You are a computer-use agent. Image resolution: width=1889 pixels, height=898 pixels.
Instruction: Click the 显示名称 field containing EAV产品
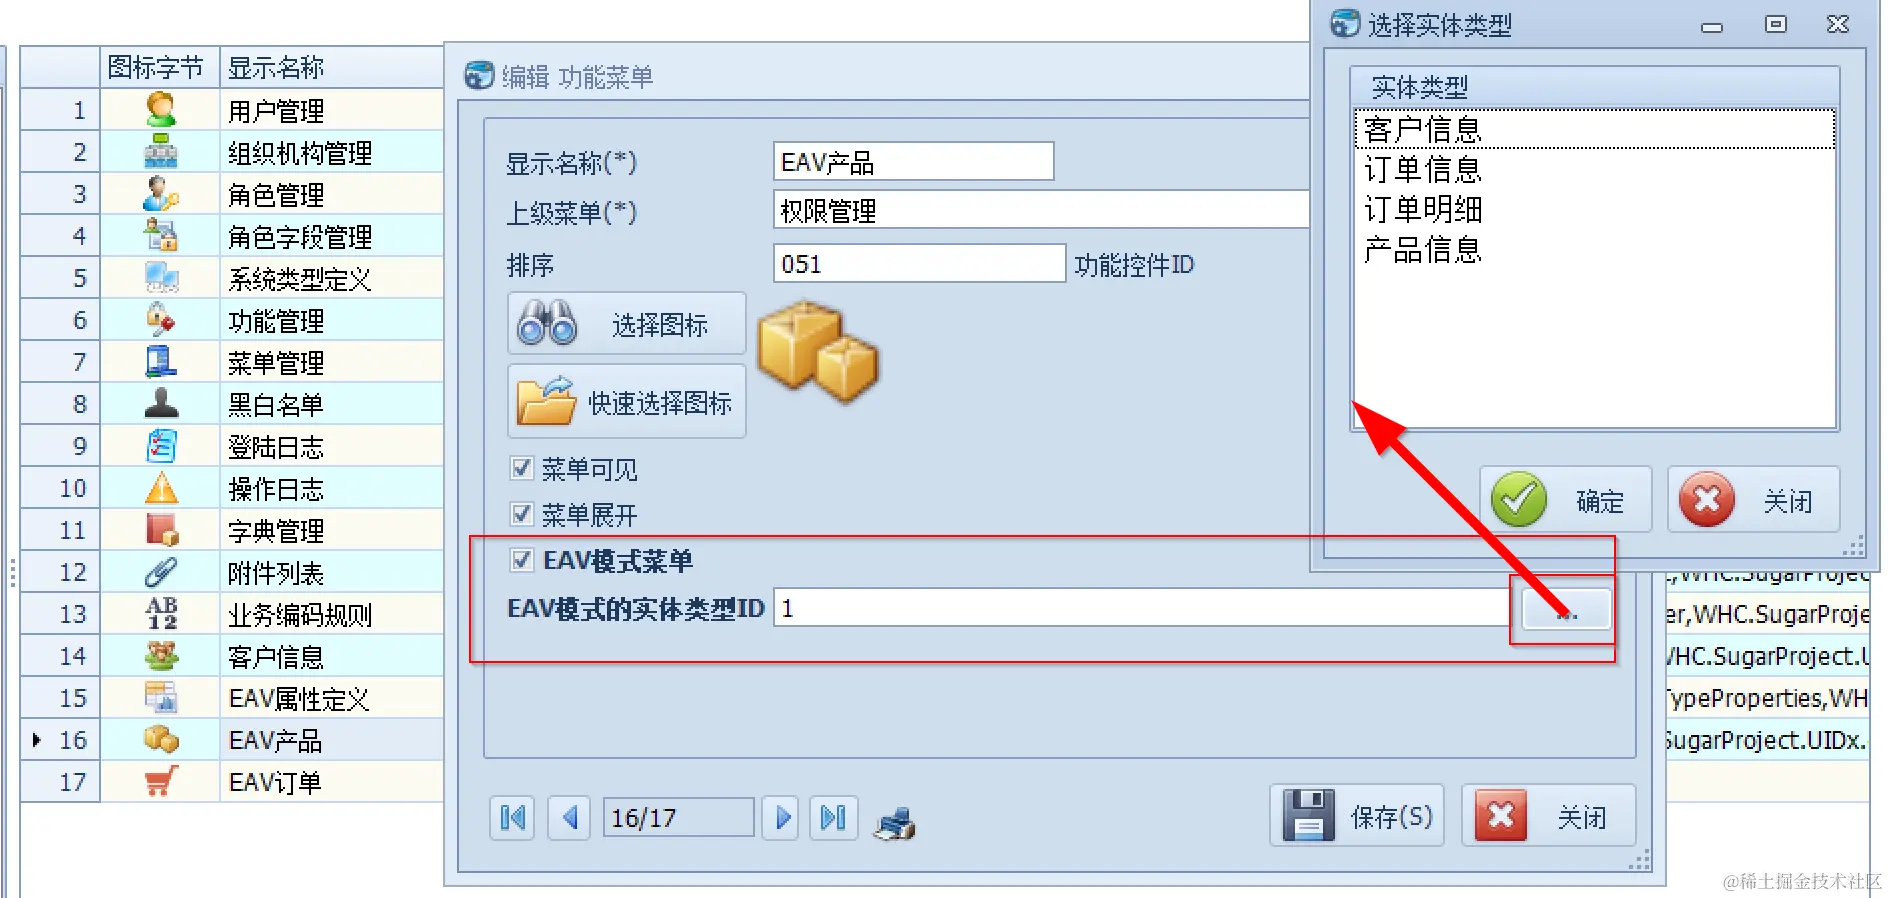(x=913, y=161)
